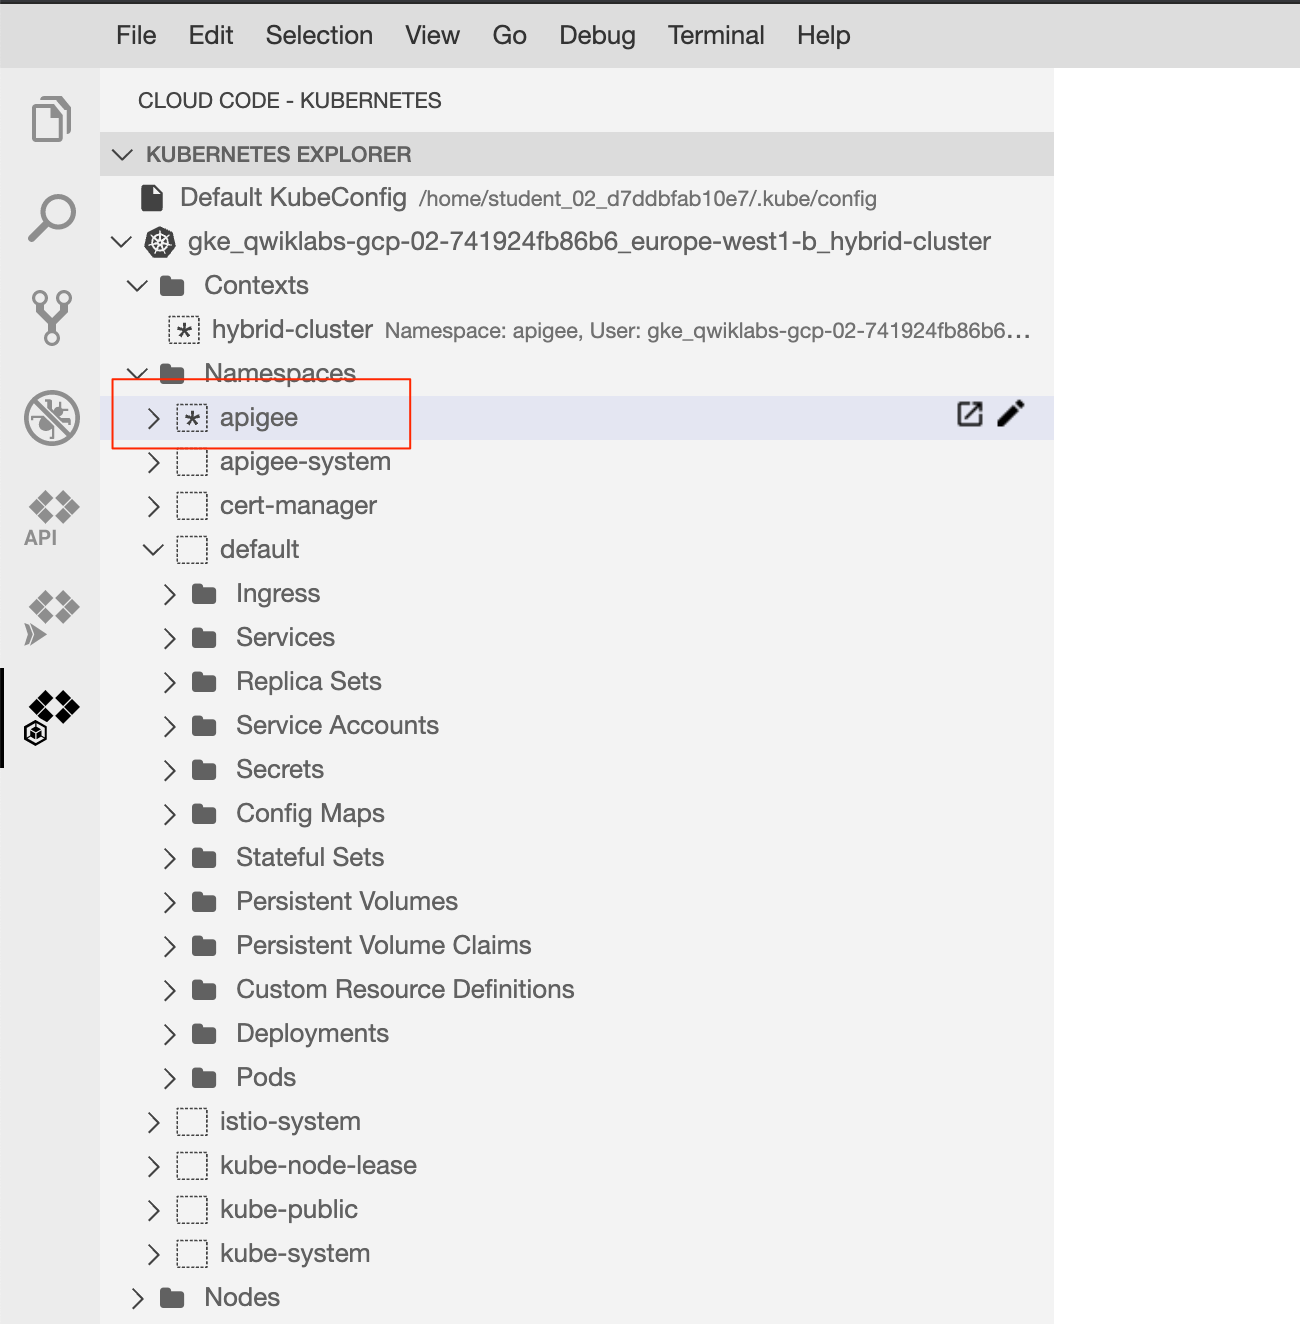The height and width of the screenshot is (1324, 1300).
Task: Open Cloud Code Kubernetes icon in activity bar
Action: coord(51,718)
